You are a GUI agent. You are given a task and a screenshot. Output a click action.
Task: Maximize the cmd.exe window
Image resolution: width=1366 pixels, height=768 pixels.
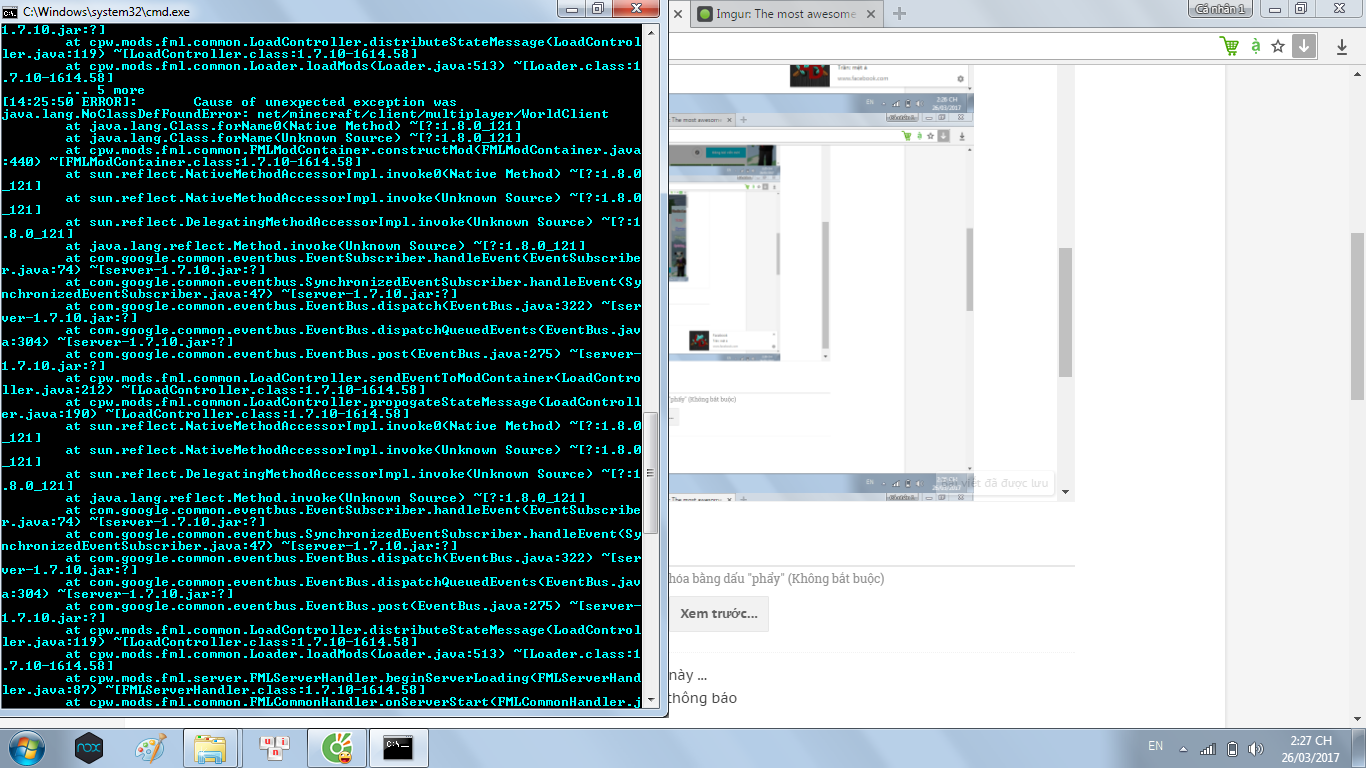[598, 9]
